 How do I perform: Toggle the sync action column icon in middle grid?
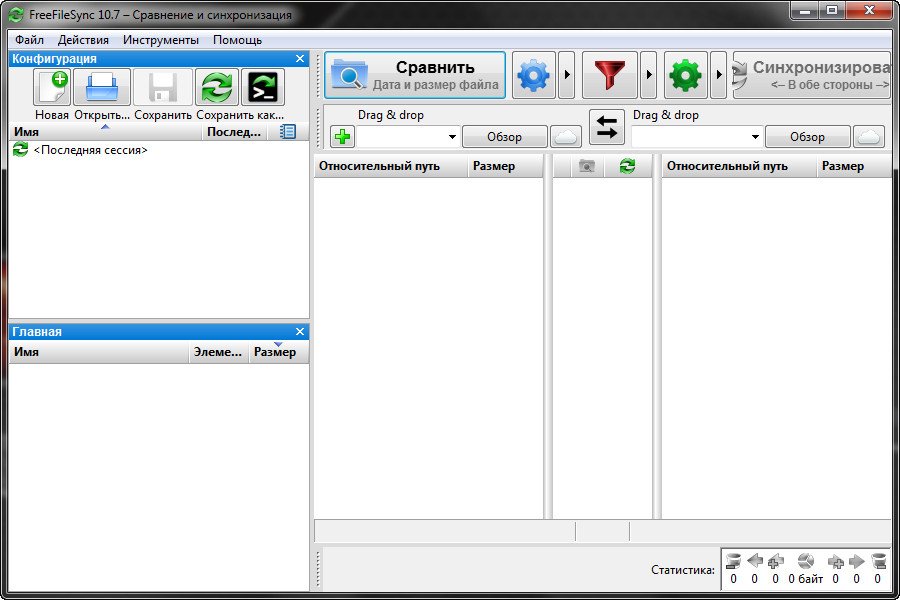point(627,166)
